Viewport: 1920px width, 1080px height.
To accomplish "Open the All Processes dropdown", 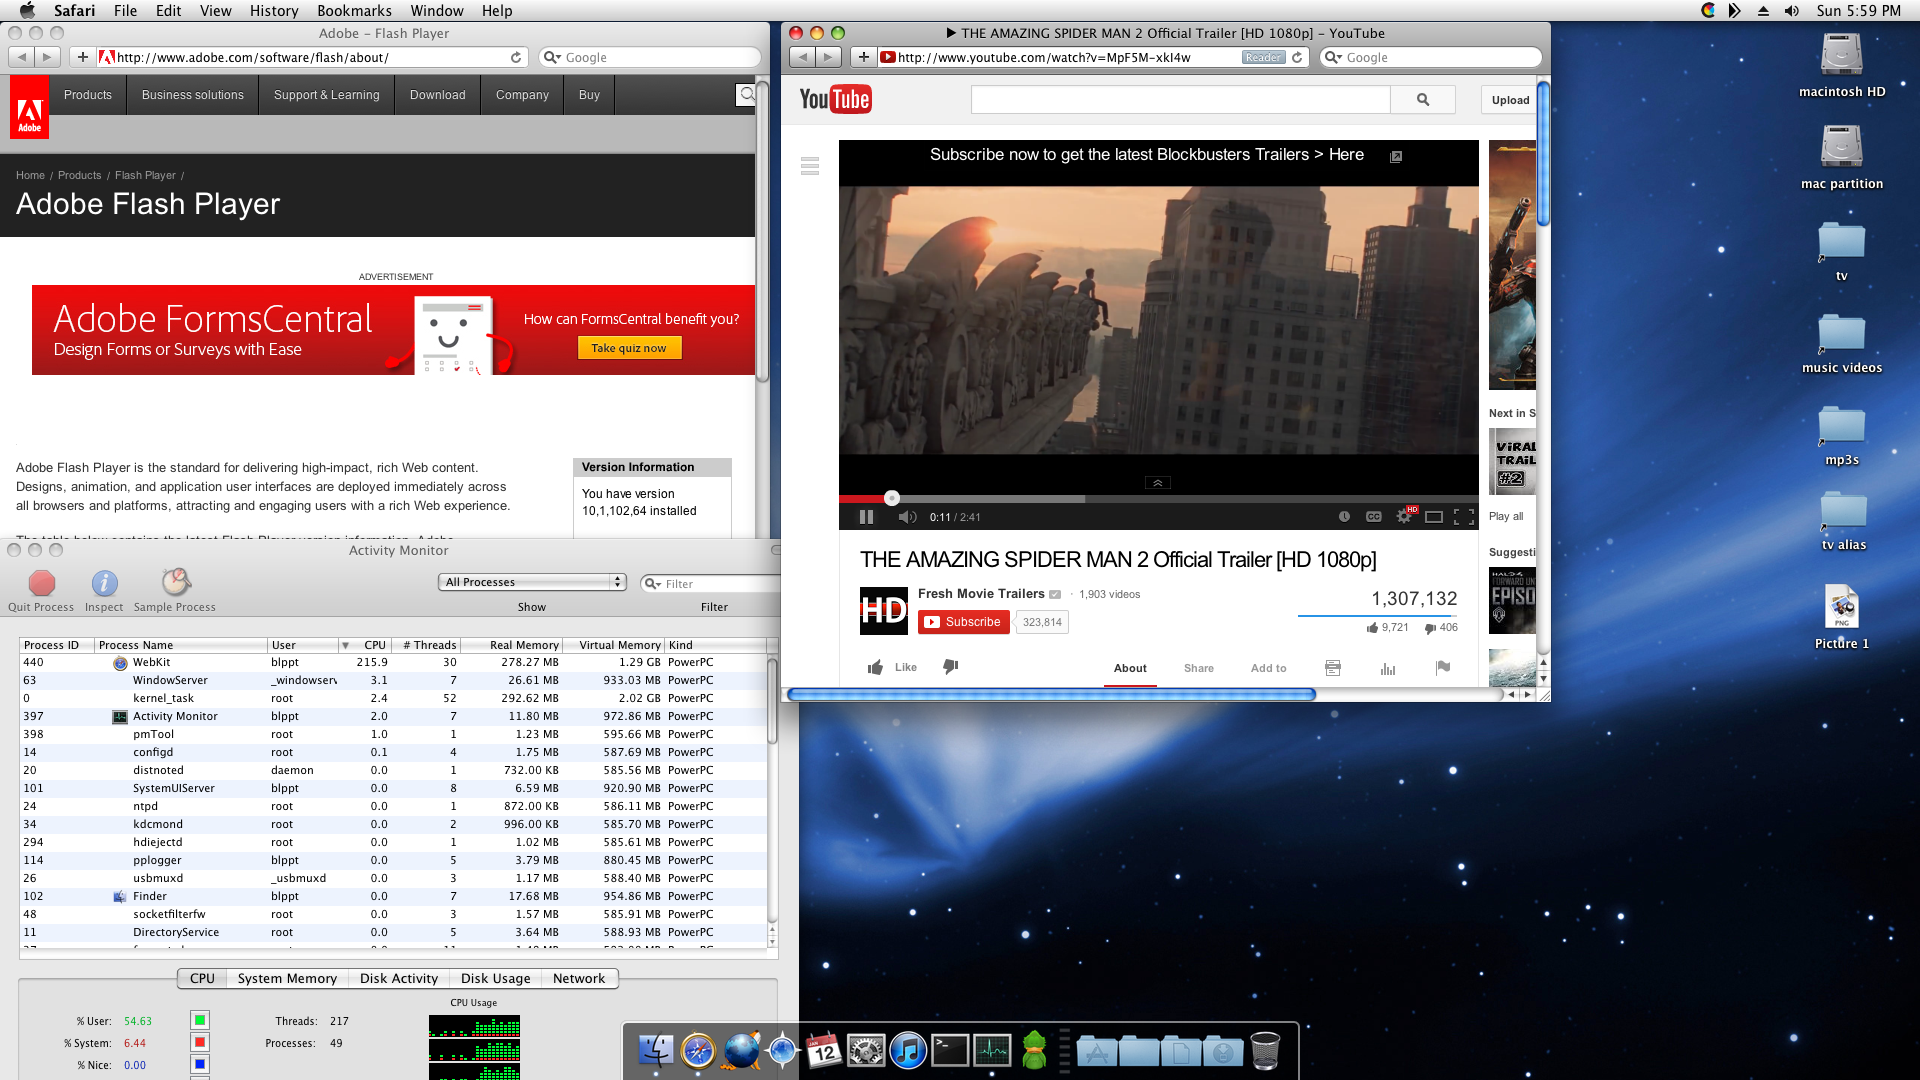I will coord(532,582).
